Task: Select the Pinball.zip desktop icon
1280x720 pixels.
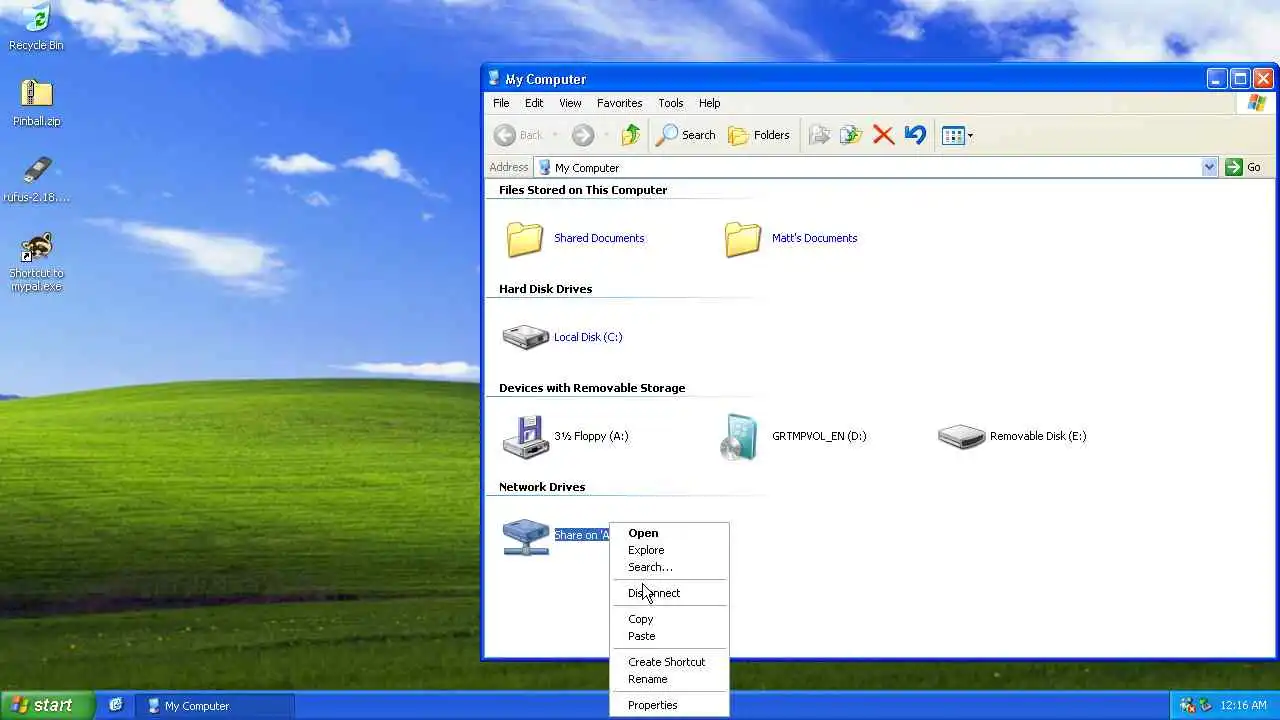Action: (x=36, y=103)
